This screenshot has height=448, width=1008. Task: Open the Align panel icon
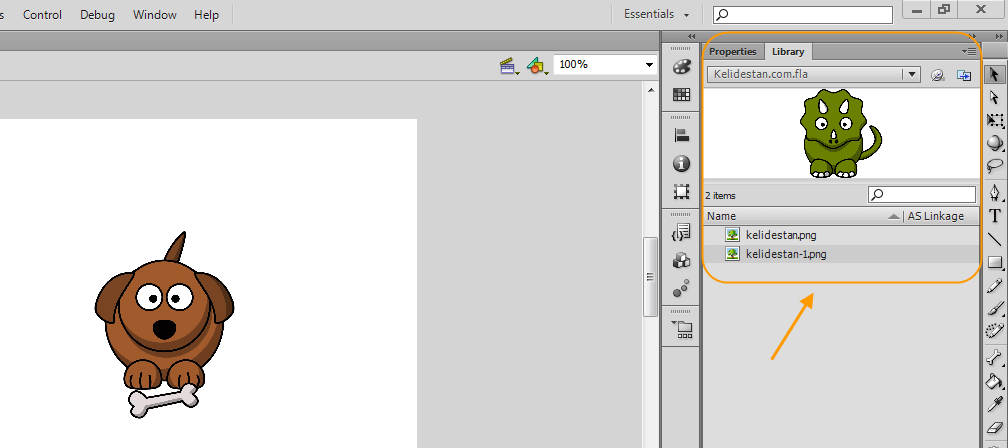coord(681,136)
